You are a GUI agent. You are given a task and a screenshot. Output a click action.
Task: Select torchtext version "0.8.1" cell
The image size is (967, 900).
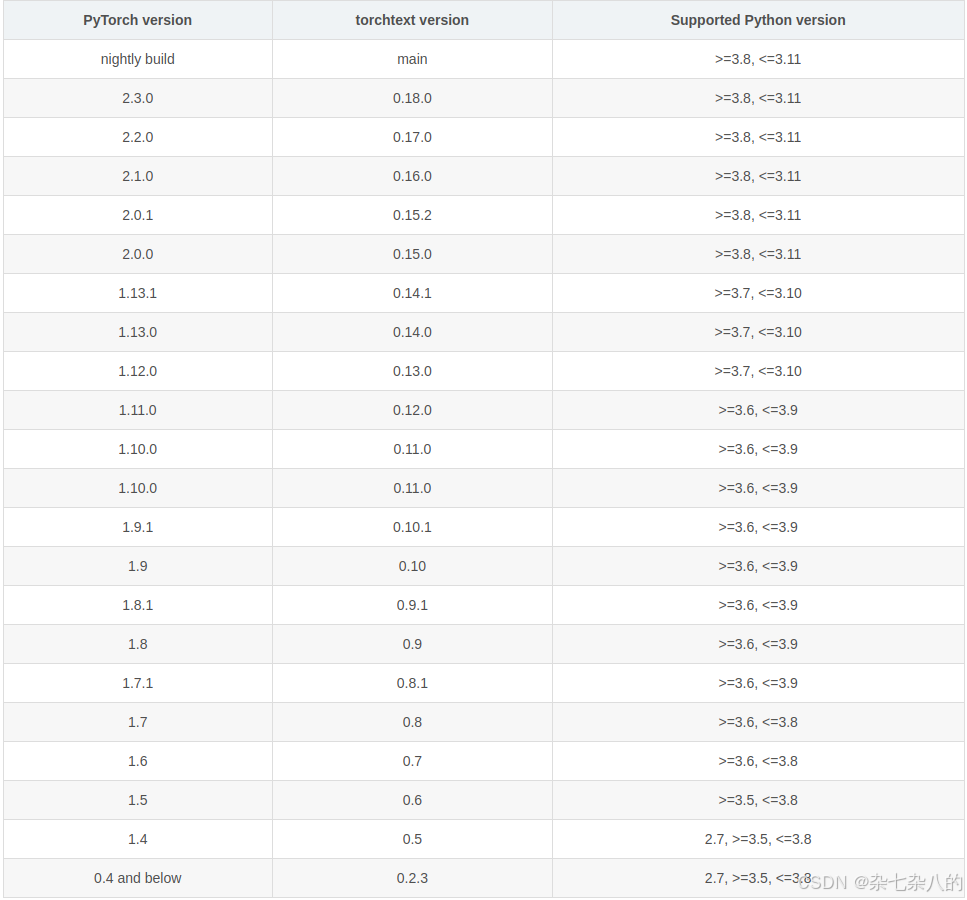[x=412, y=683]
